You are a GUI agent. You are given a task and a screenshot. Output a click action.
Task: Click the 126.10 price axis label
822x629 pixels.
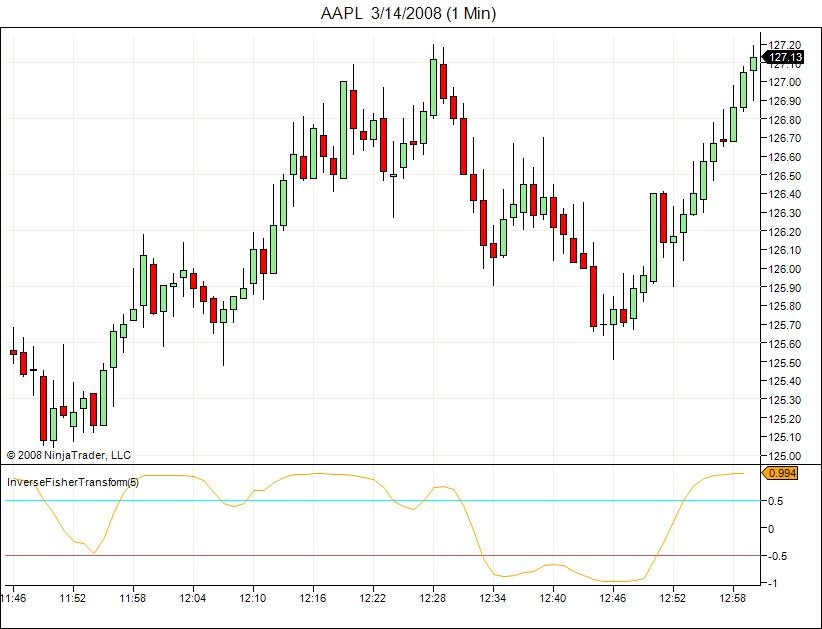coord(784,251)
